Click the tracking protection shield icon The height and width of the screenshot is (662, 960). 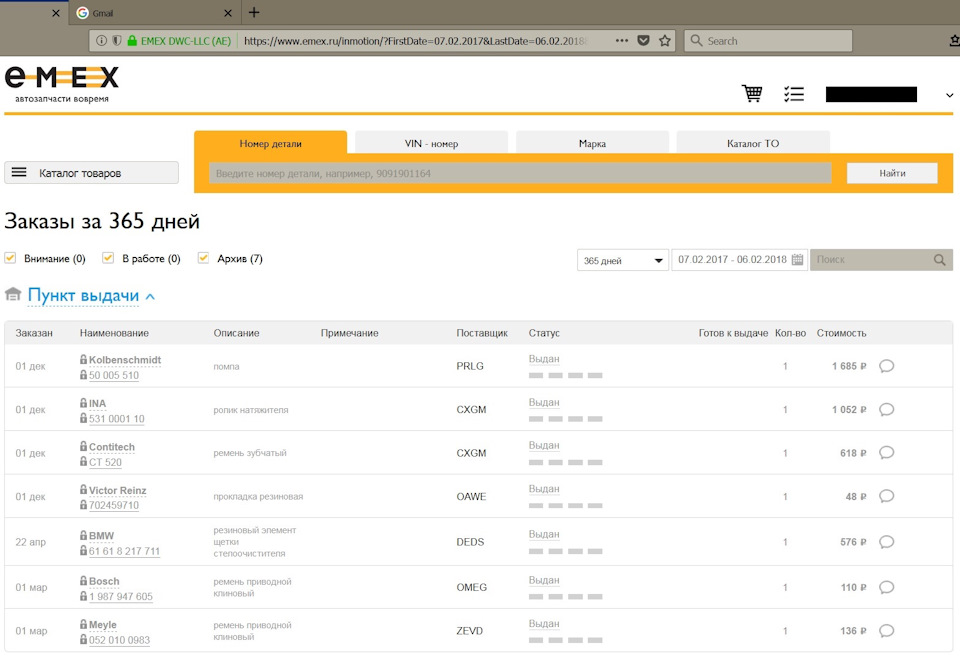pos(116,40)
